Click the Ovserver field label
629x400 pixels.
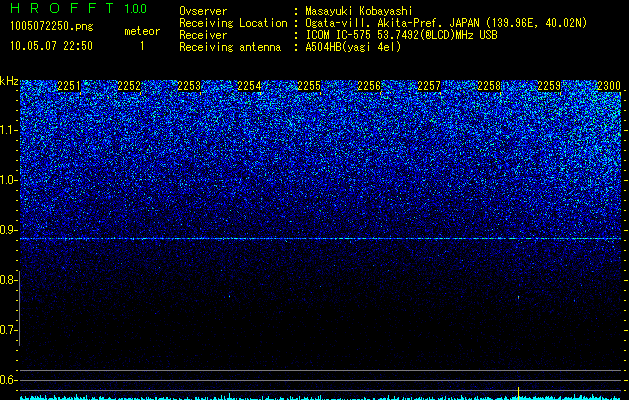point(203,11)
